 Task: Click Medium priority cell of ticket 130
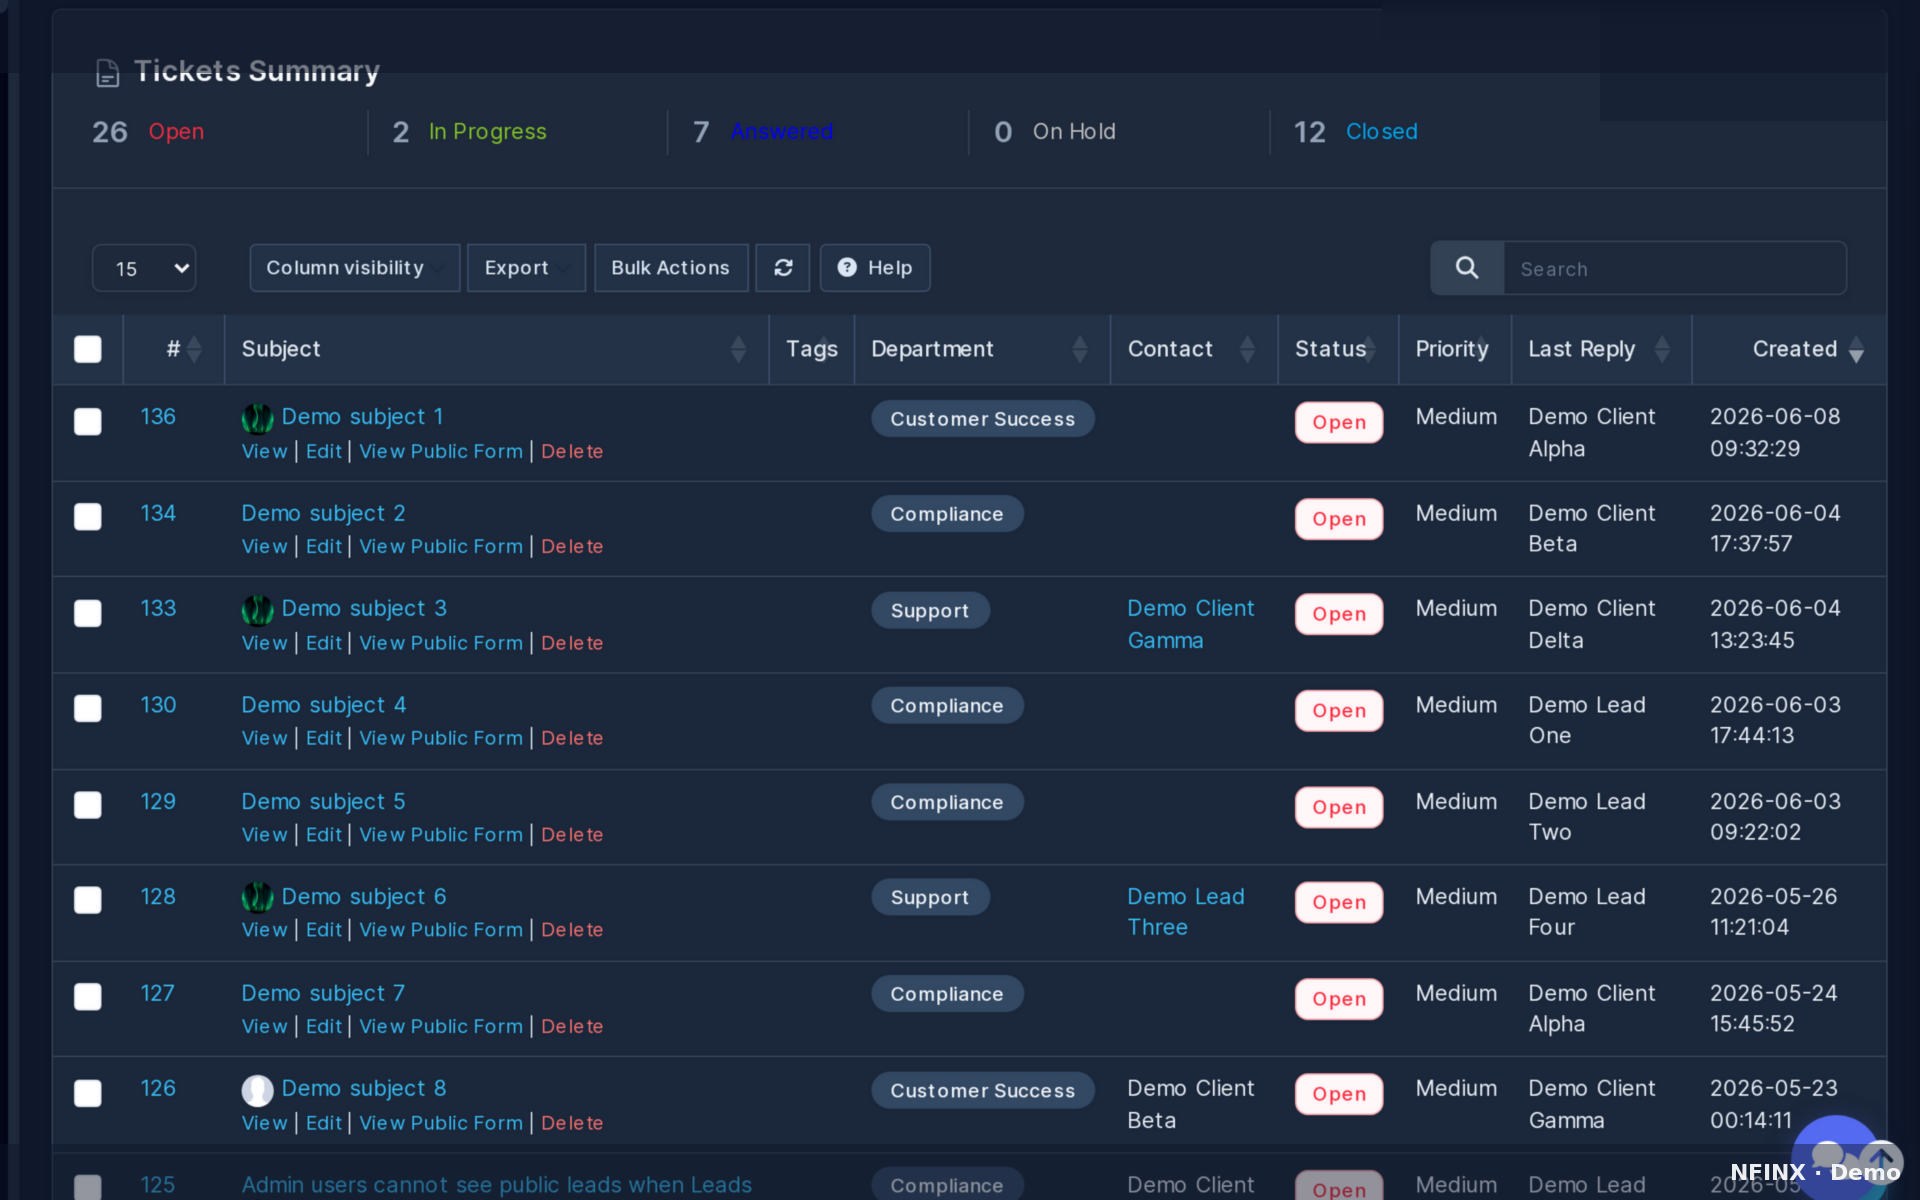(x=1456, y=705)
